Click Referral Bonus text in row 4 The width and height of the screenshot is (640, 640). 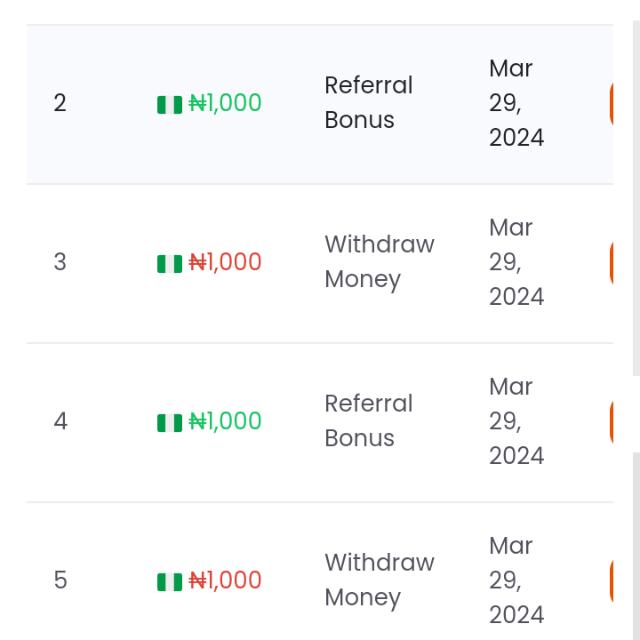369,421
